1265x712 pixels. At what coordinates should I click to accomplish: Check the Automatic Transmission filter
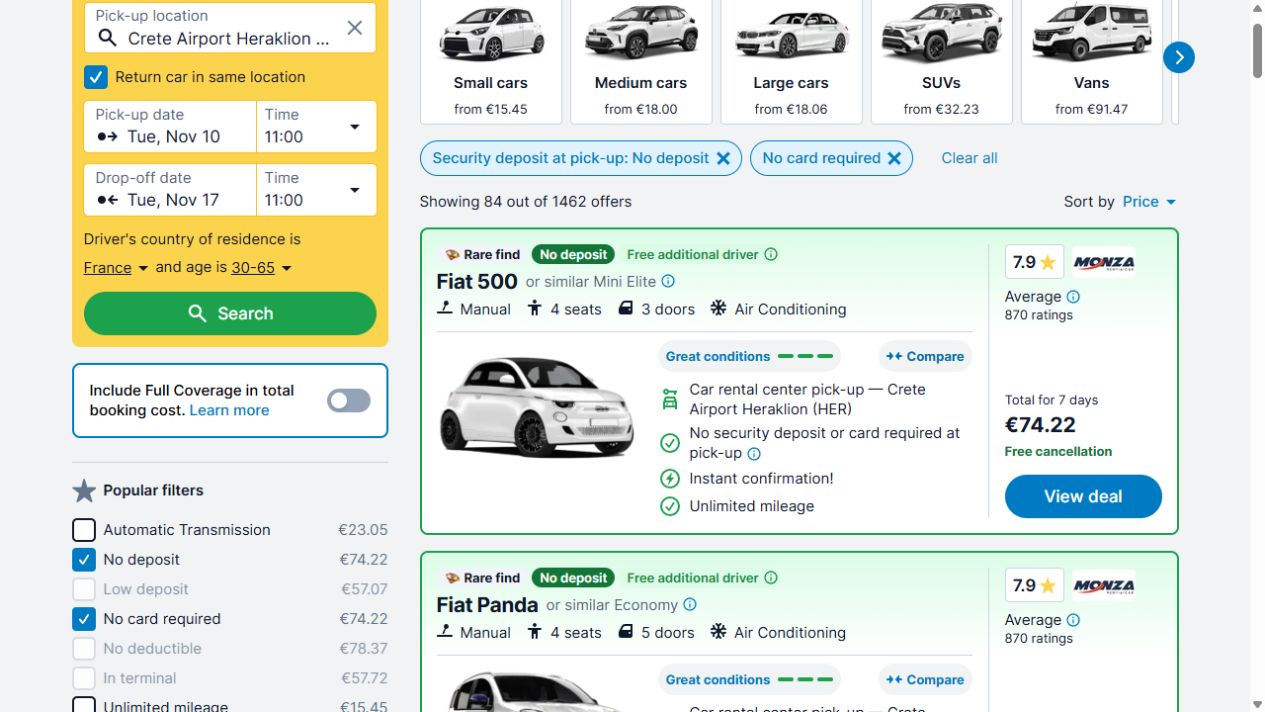pos(84,530)
